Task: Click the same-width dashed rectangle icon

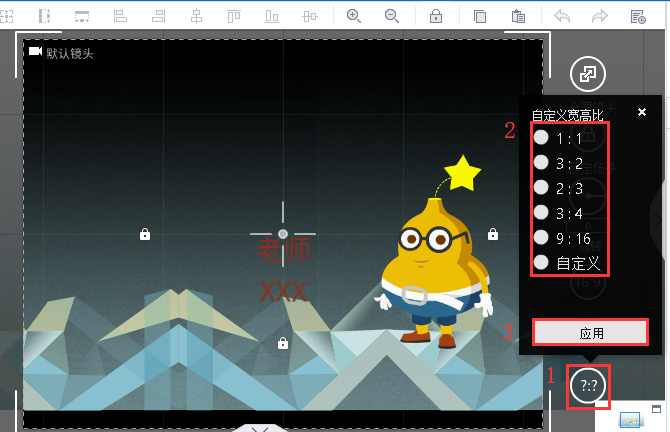Action: 82,16
